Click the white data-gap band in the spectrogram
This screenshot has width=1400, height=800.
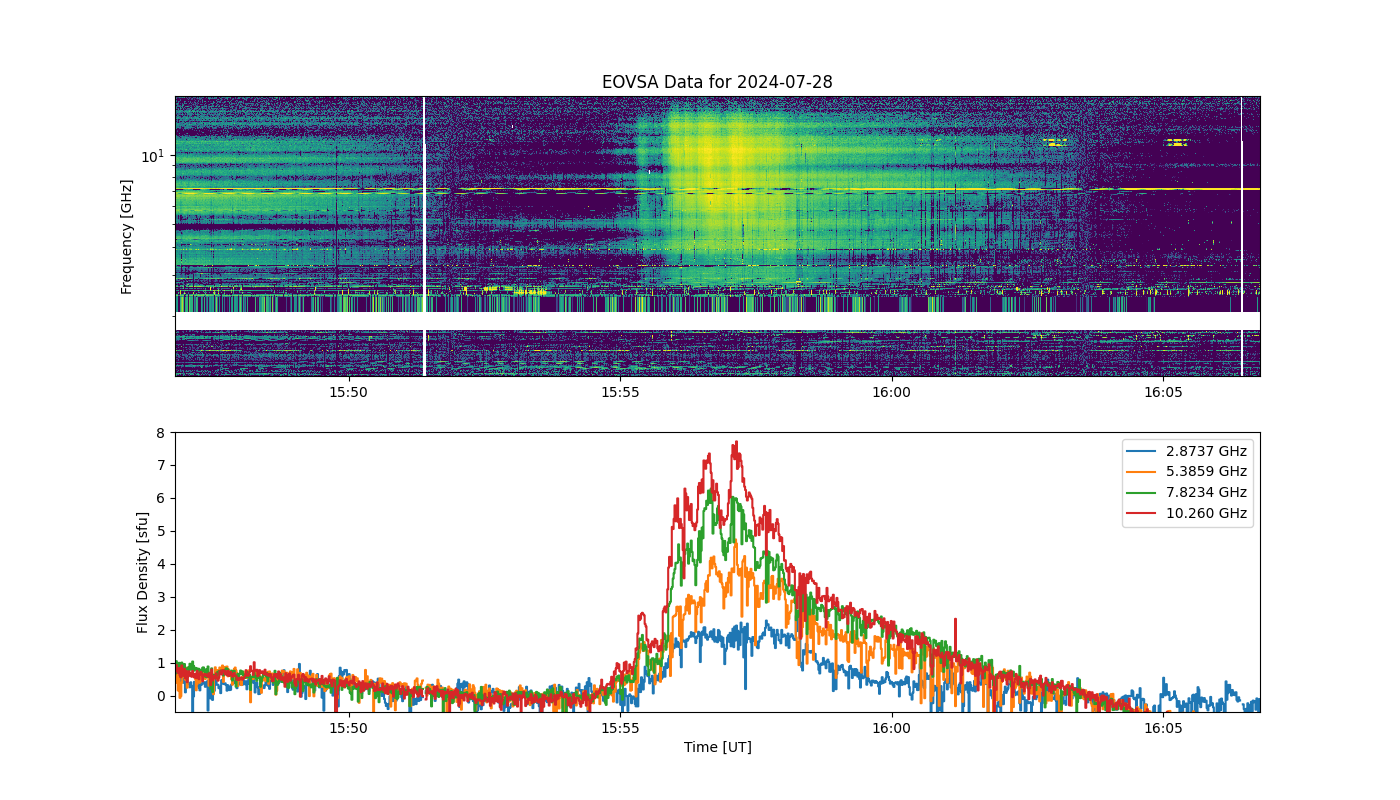(717, 321)
